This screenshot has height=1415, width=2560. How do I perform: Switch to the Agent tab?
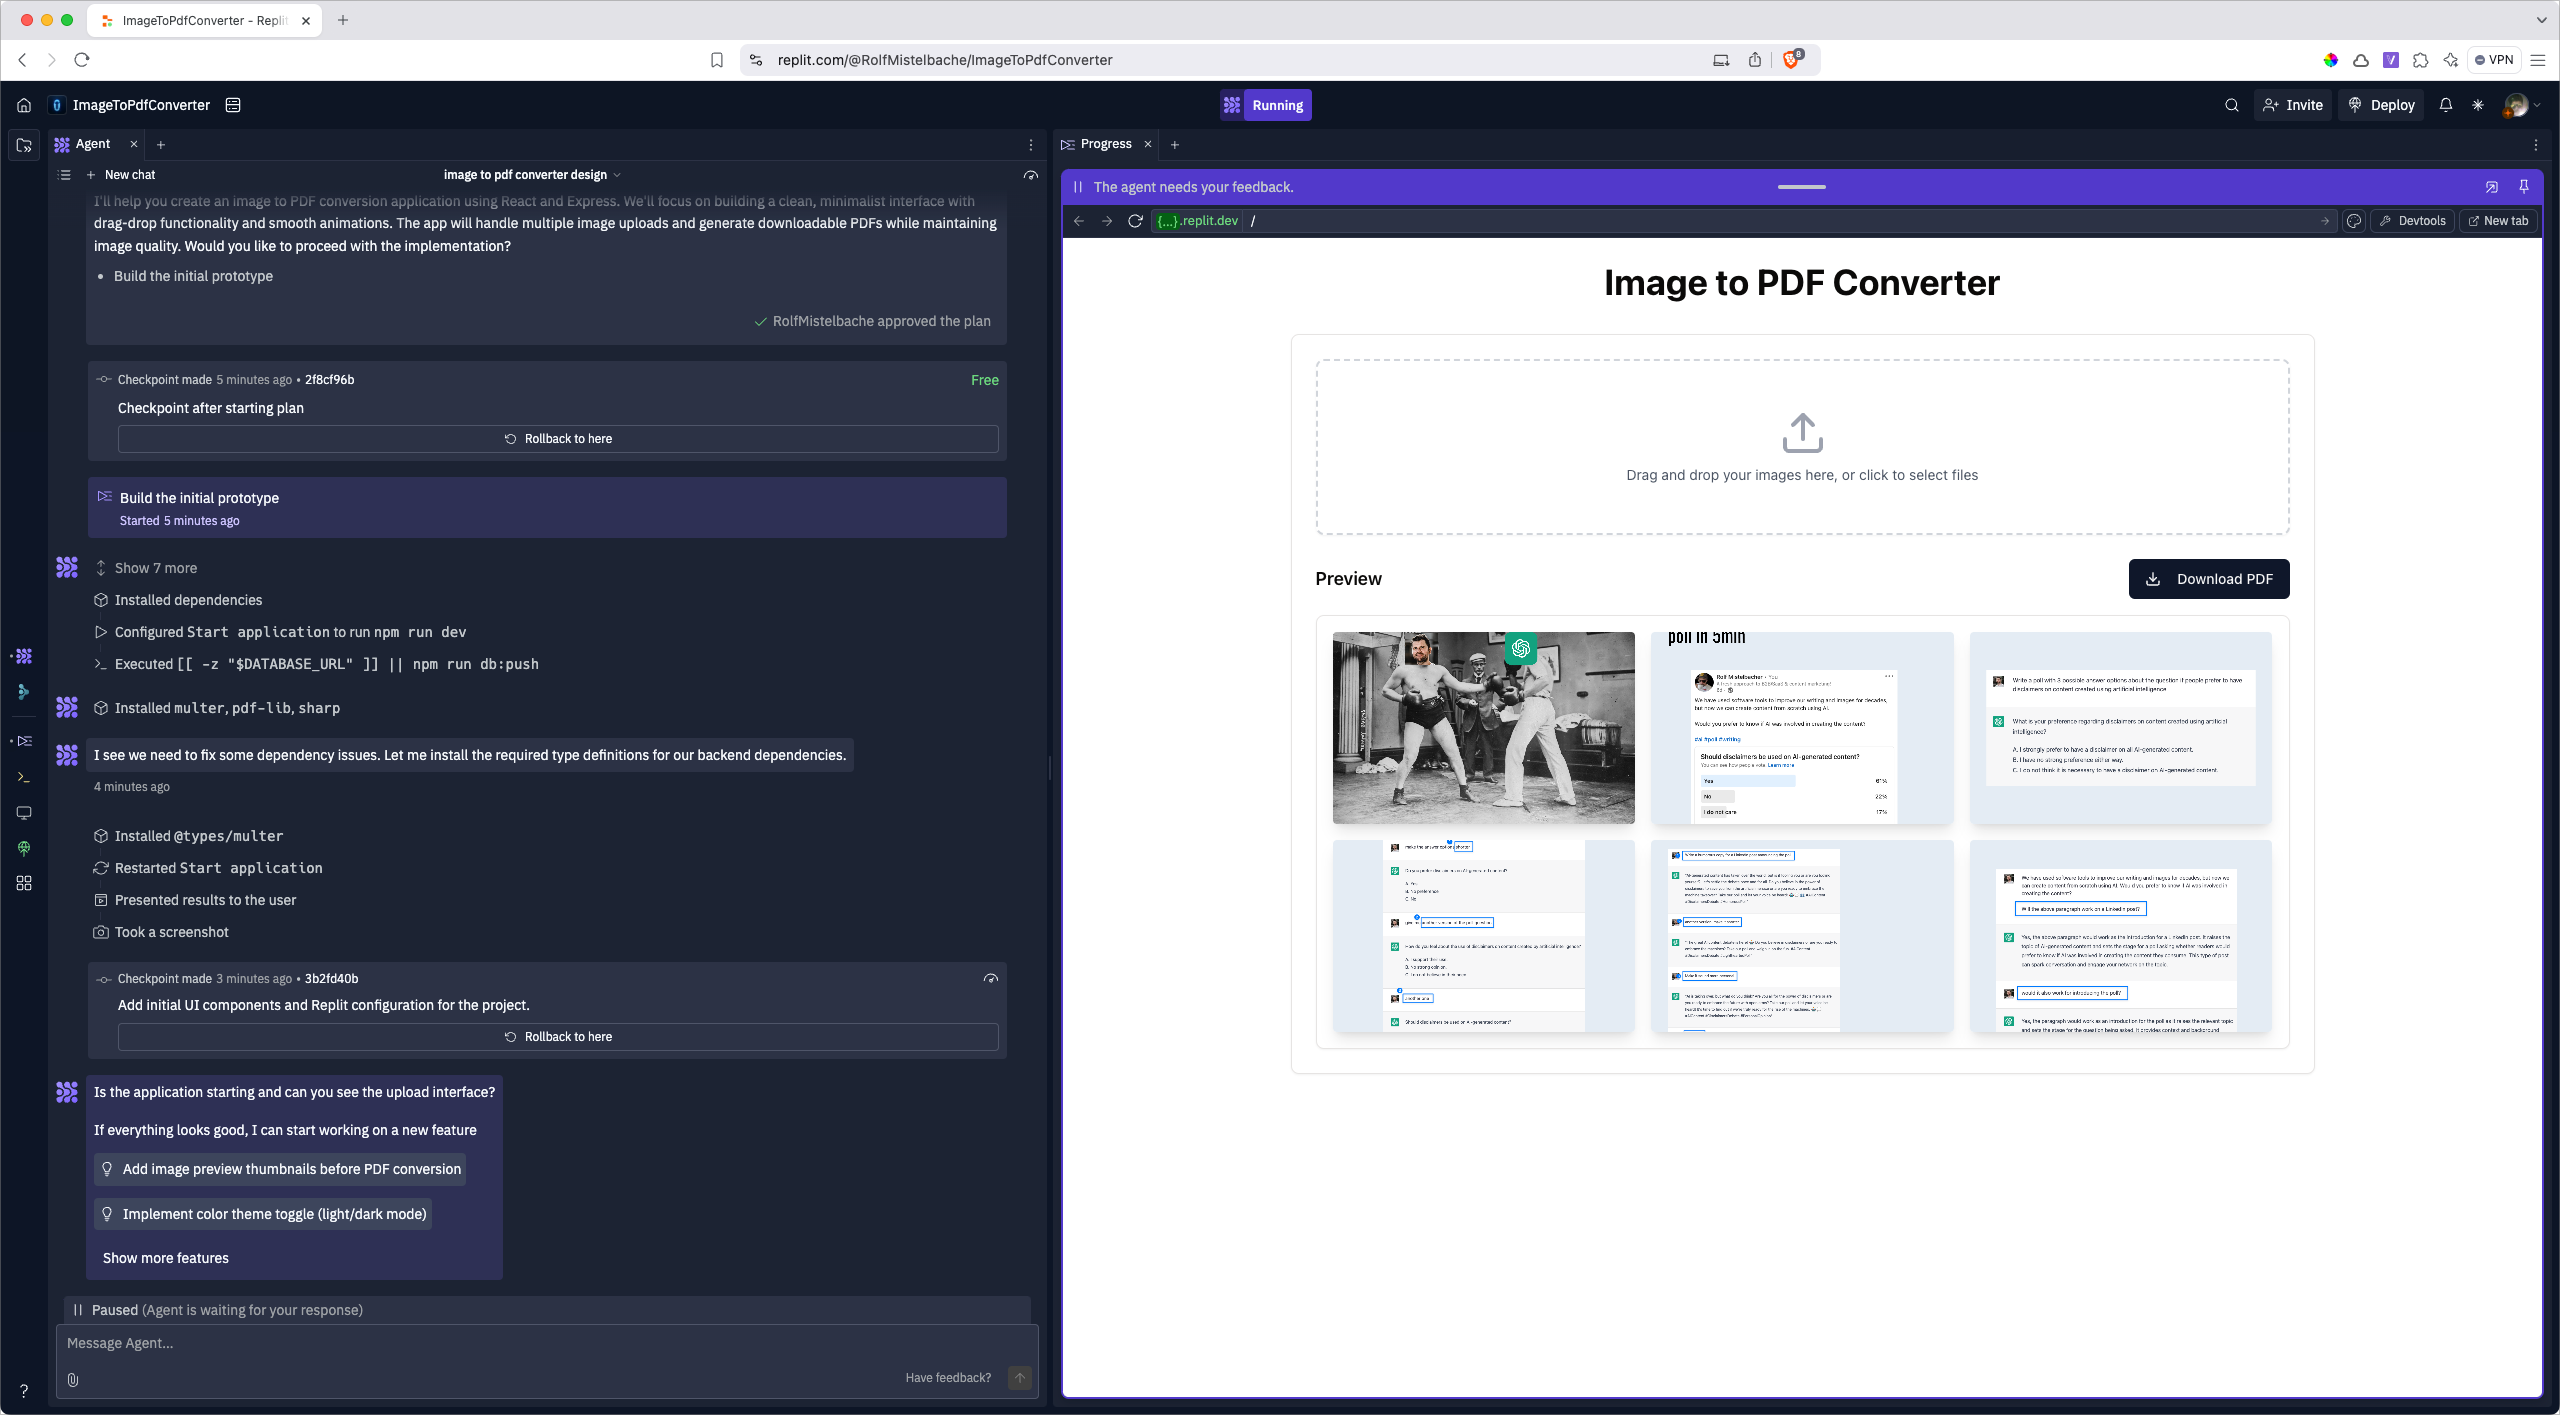[x=93, y=144]
